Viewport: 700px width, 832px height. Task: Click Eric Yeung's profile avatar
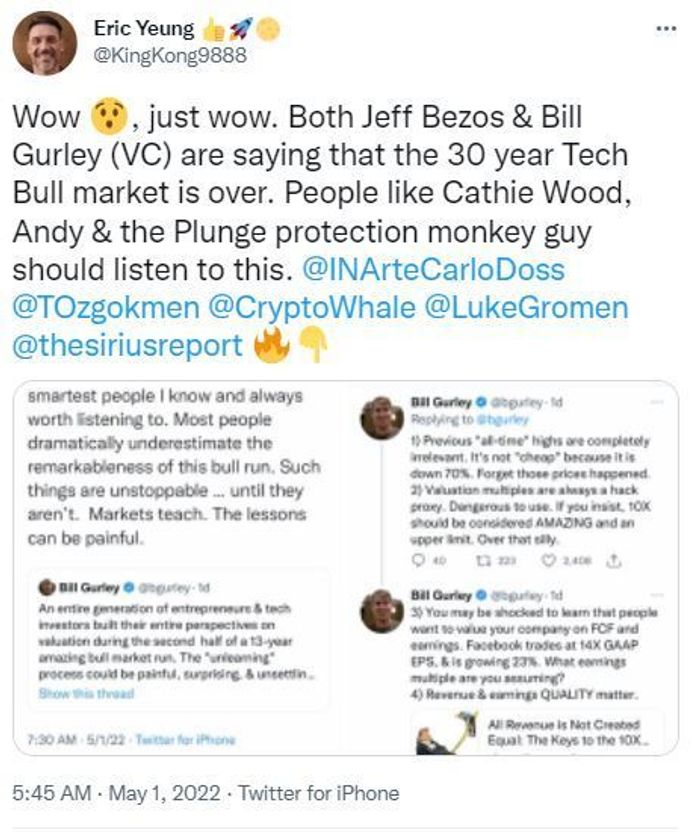(44, 44)
